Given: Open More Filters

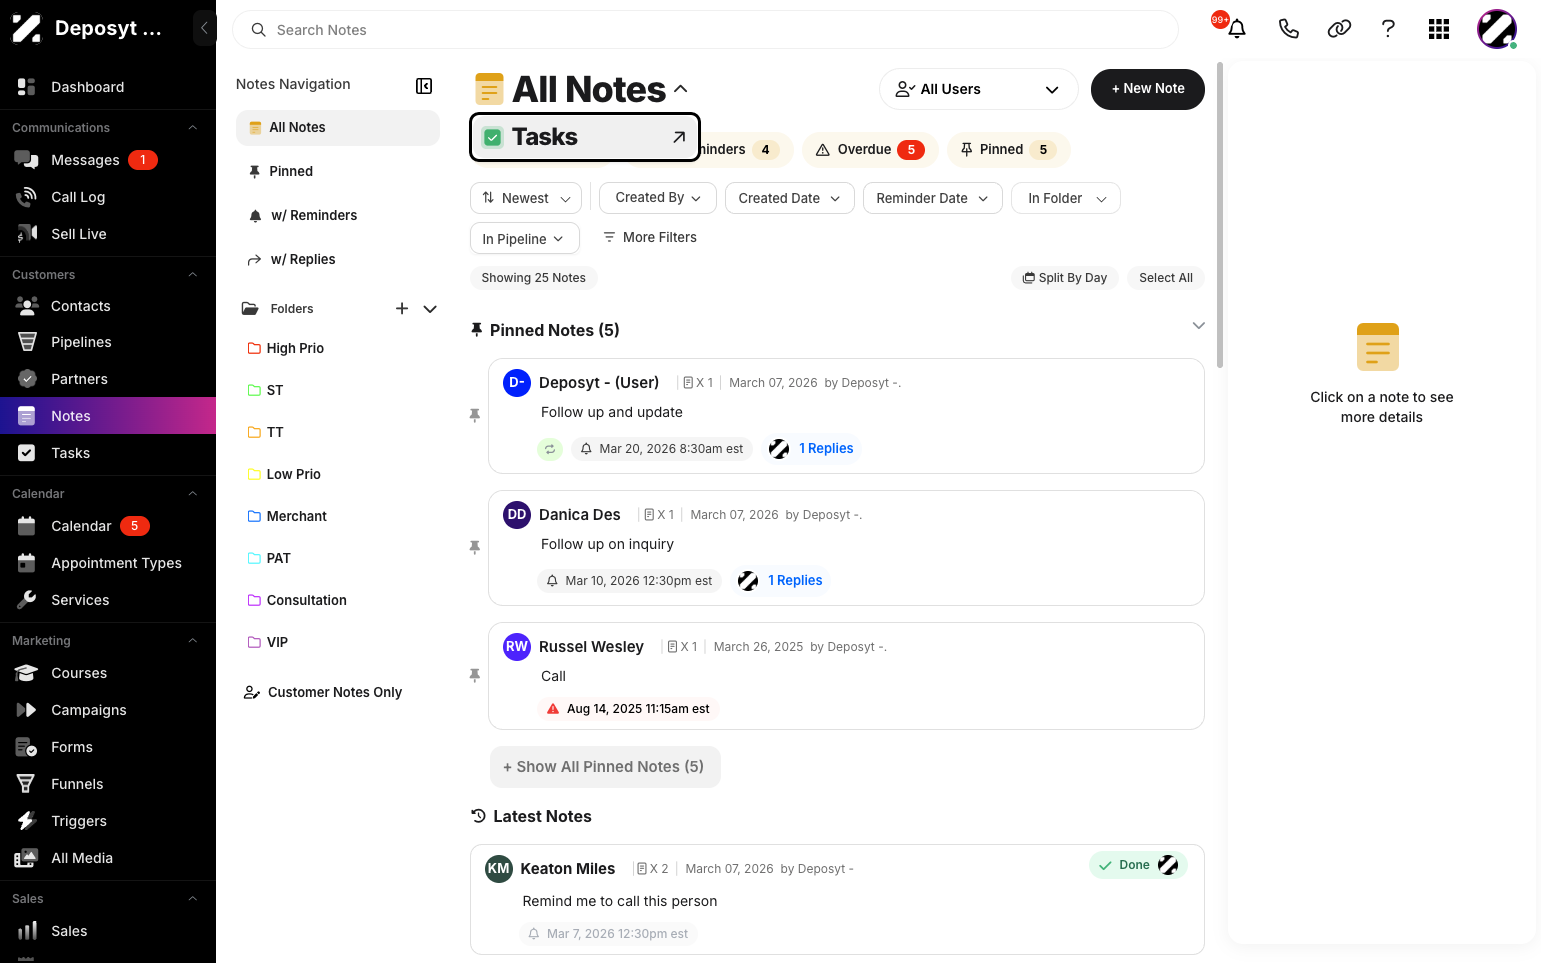Looking at the screenshot, I should coord(649,238).
